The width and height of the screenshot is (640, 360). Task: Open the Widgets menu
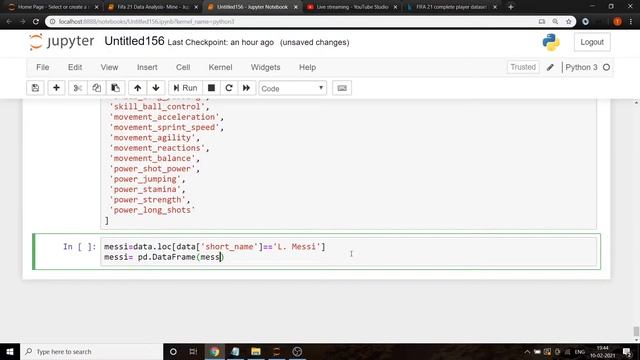(x=265, y=67)
